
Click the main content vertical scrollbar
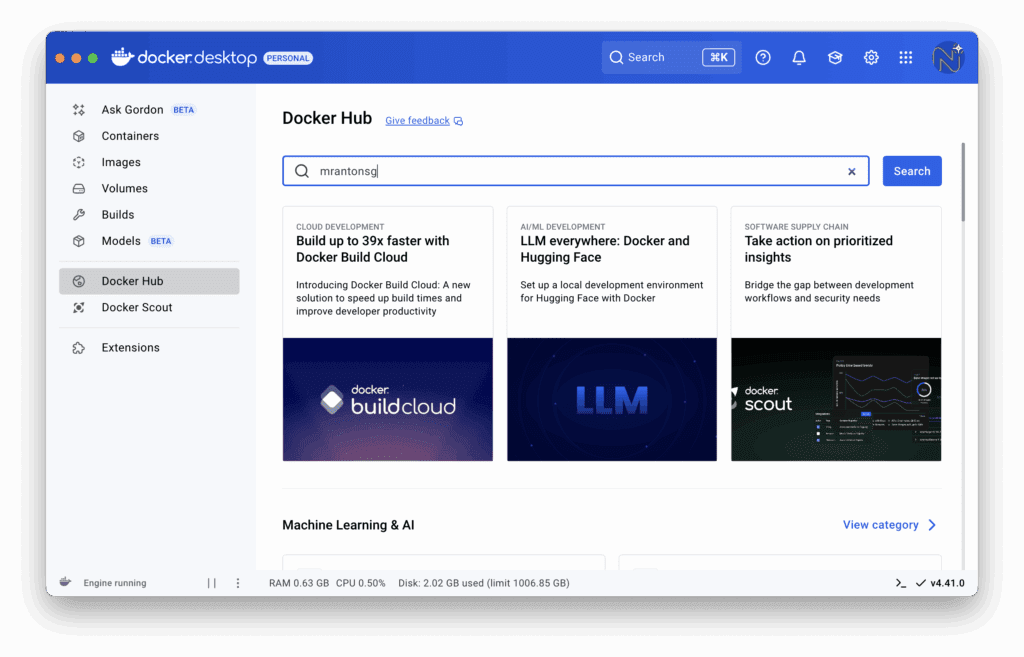point(963,182)
